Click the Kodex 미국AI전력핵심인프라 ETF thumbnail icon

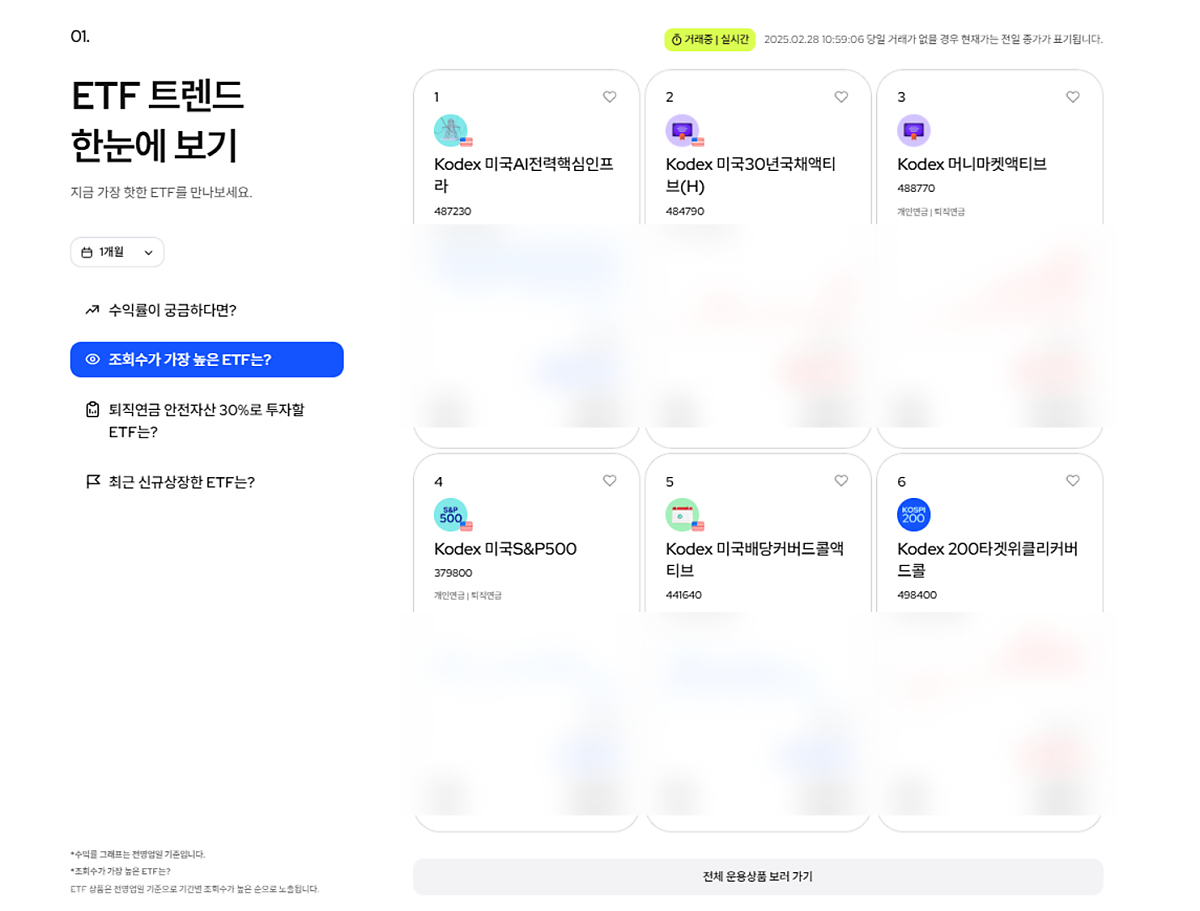pos(453,130)
